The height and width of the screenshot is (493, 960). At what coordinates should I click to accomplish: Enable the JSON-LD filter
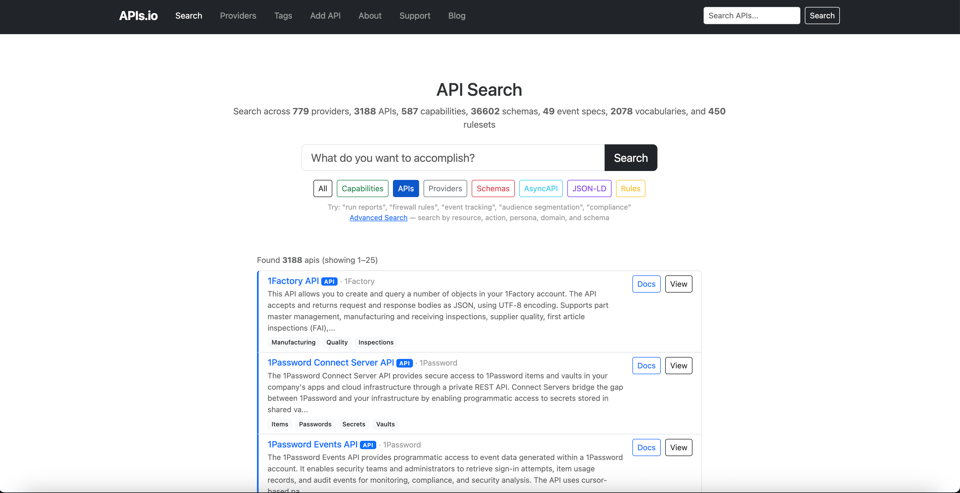click(x=589, y=188)
